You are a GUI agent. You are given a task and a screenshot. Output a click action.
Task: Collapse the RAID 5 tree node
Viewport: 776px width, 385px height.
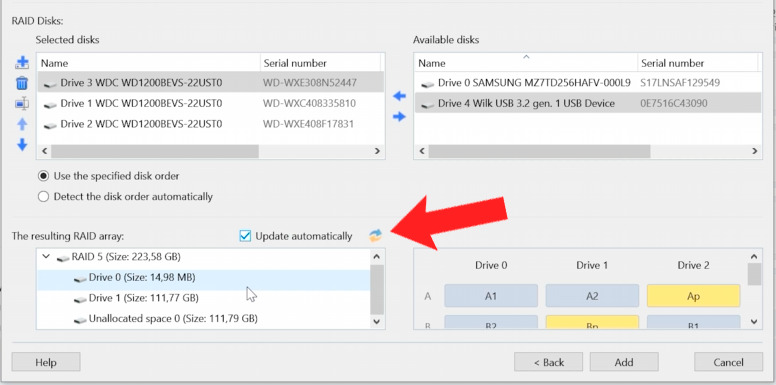[47, 257]
